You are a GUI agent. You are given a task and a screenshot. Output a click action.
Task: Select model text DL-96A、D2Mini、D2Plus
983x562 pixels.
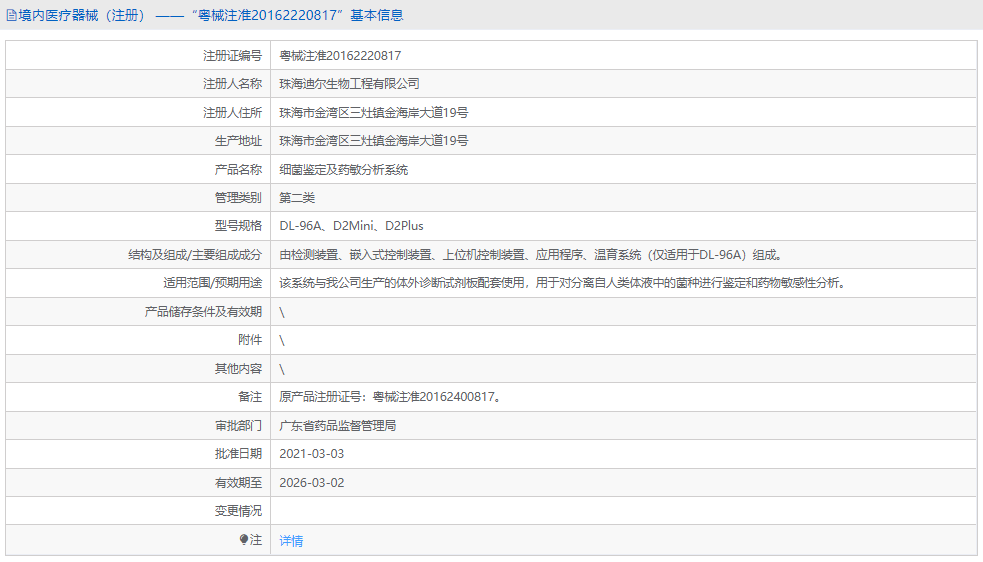pyautogui.click(x=351, y=226)
